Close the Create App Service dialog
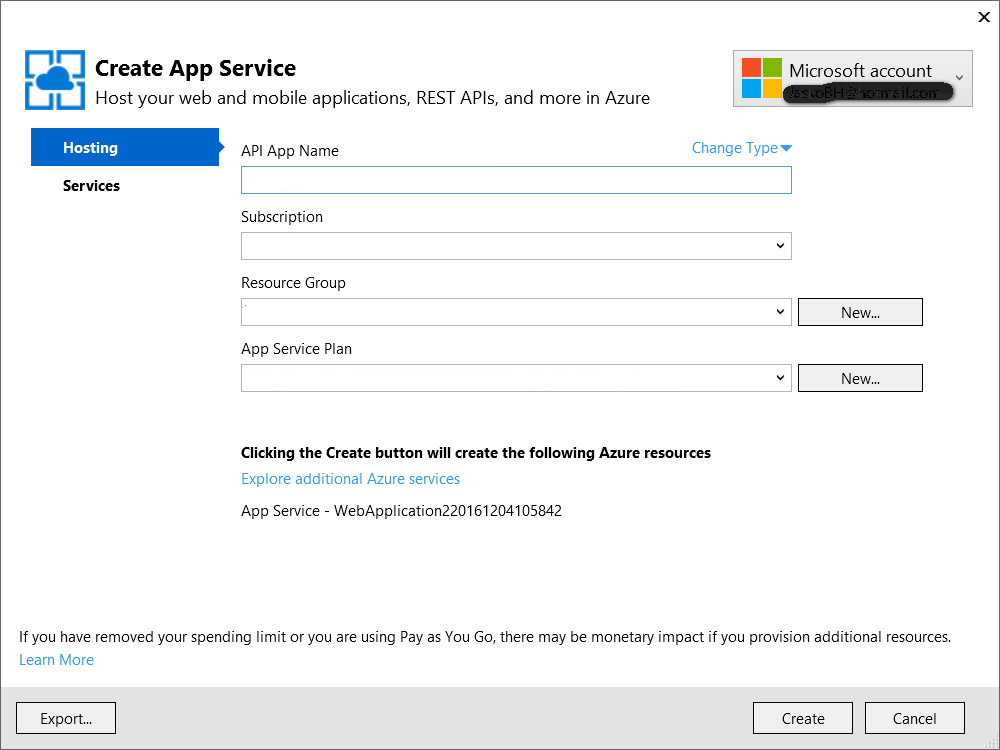Screen dimensions: 1000x750 984,17
